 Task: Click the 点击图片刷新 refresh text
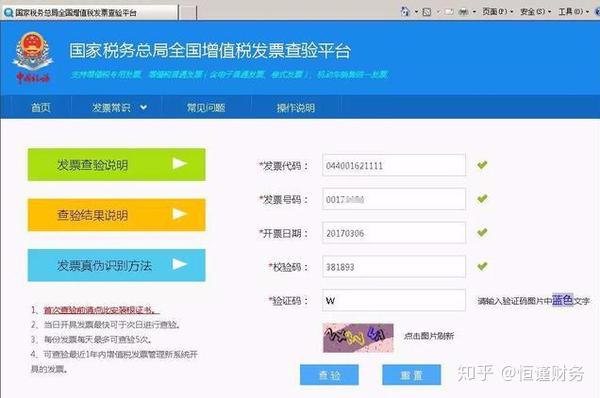[x=429, y=336]
